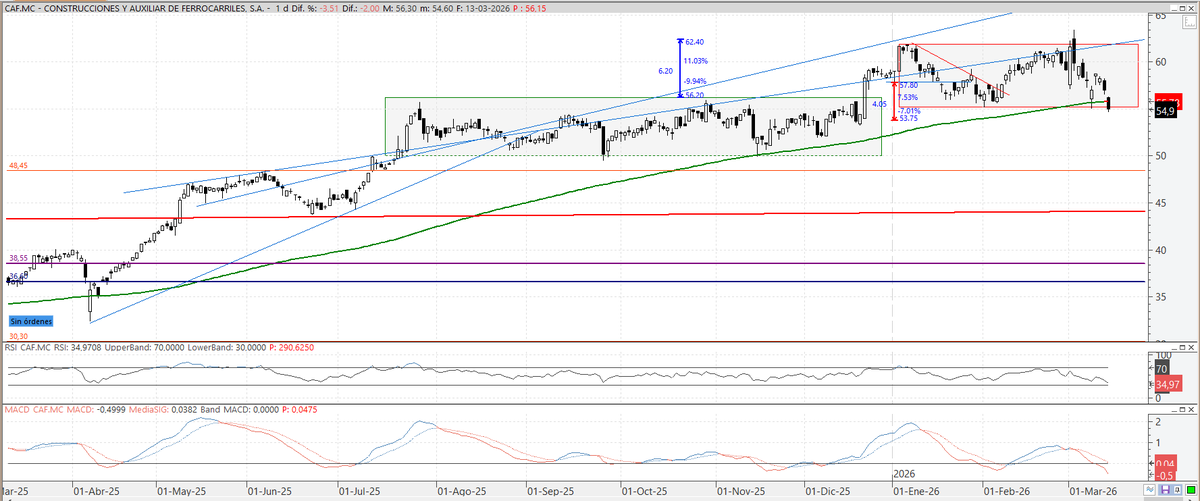Maximize the MACD indicator pane
The height and width of the screenshot is (501, 1200).
click(1182, 409)
